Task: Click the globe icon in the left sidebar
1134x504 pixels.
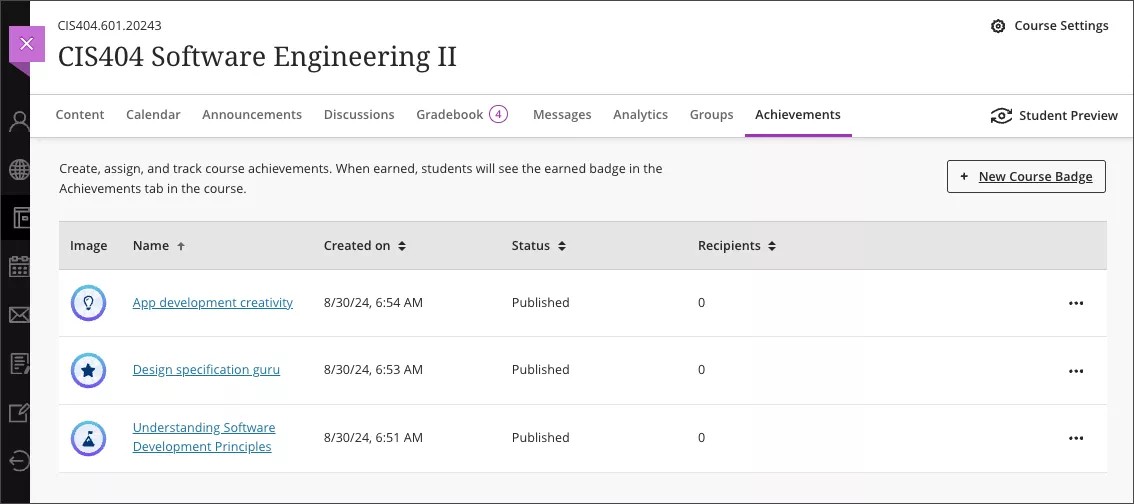Action: pos(18,169)
